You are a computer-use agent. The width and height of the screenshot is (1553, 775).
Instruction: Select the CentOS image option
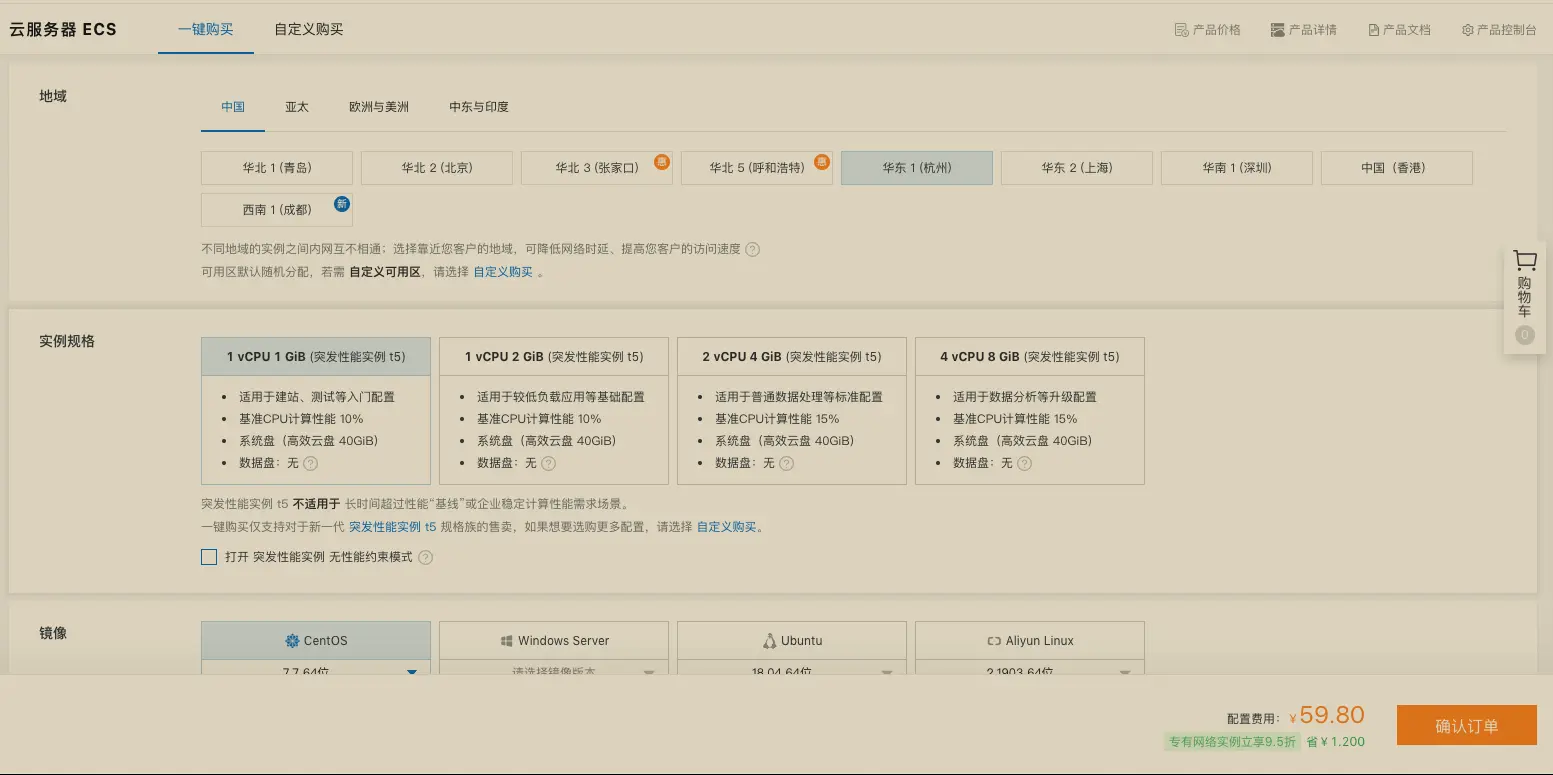point(316,641)
